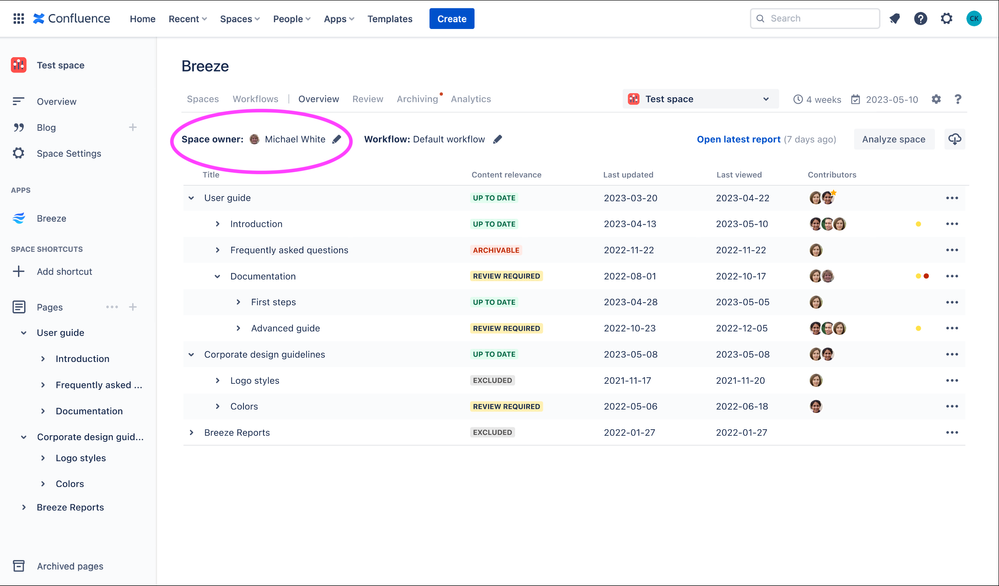Expand Frequently asked questions row in table
999x586 pixels.
pyautogui.click(x=217, y=250)
